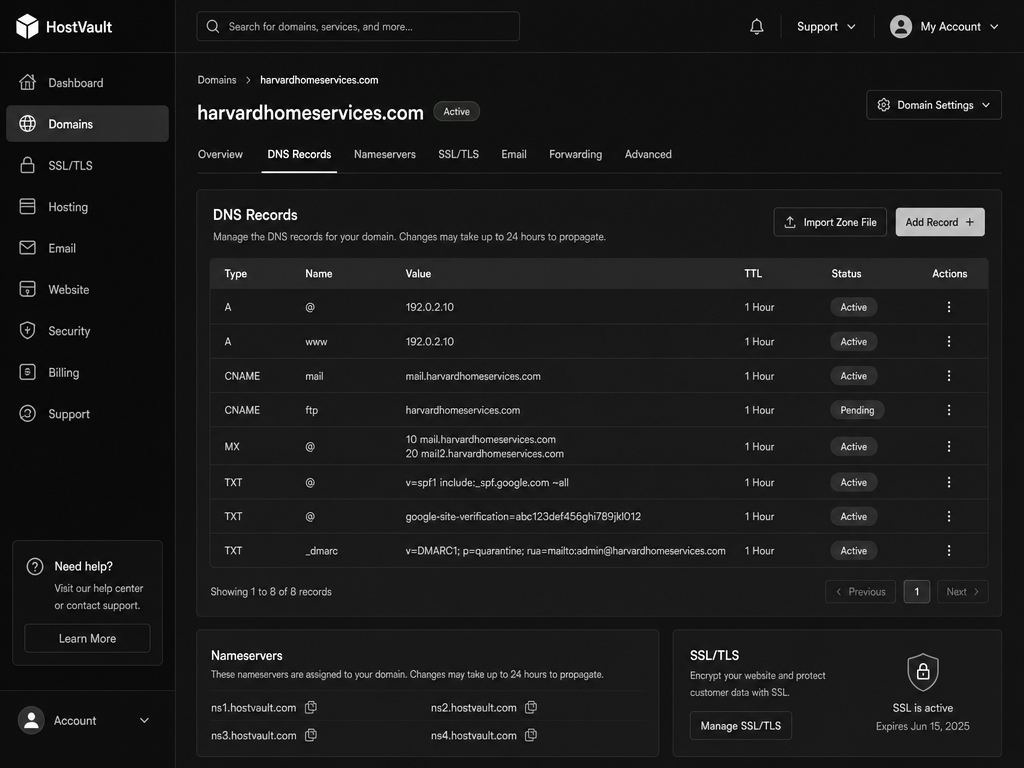
Task: Open the Domain Settings dropdown
Action: 934,105
